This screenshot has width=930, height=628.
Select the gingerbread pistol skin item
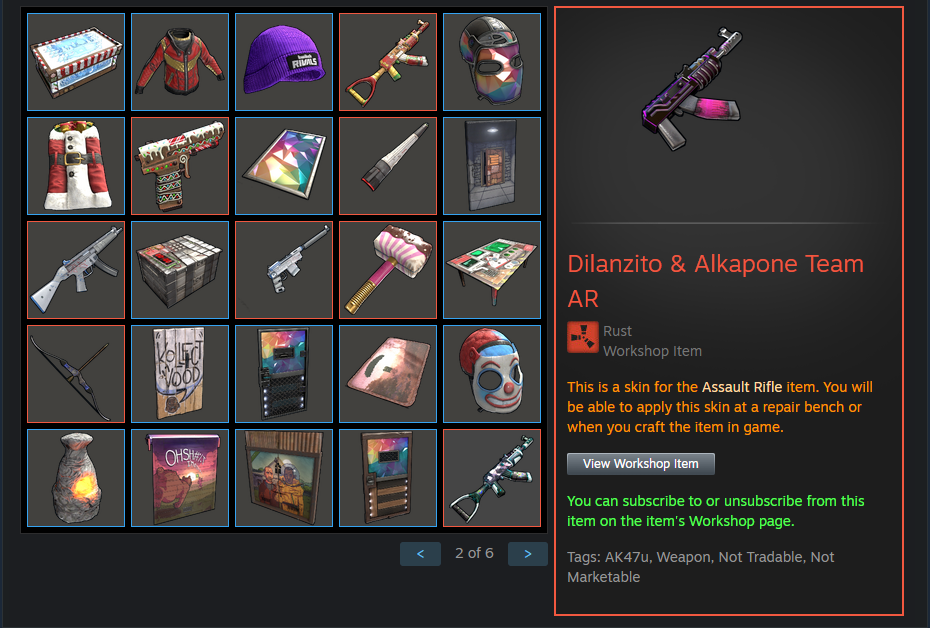click(x=180, y=166)
